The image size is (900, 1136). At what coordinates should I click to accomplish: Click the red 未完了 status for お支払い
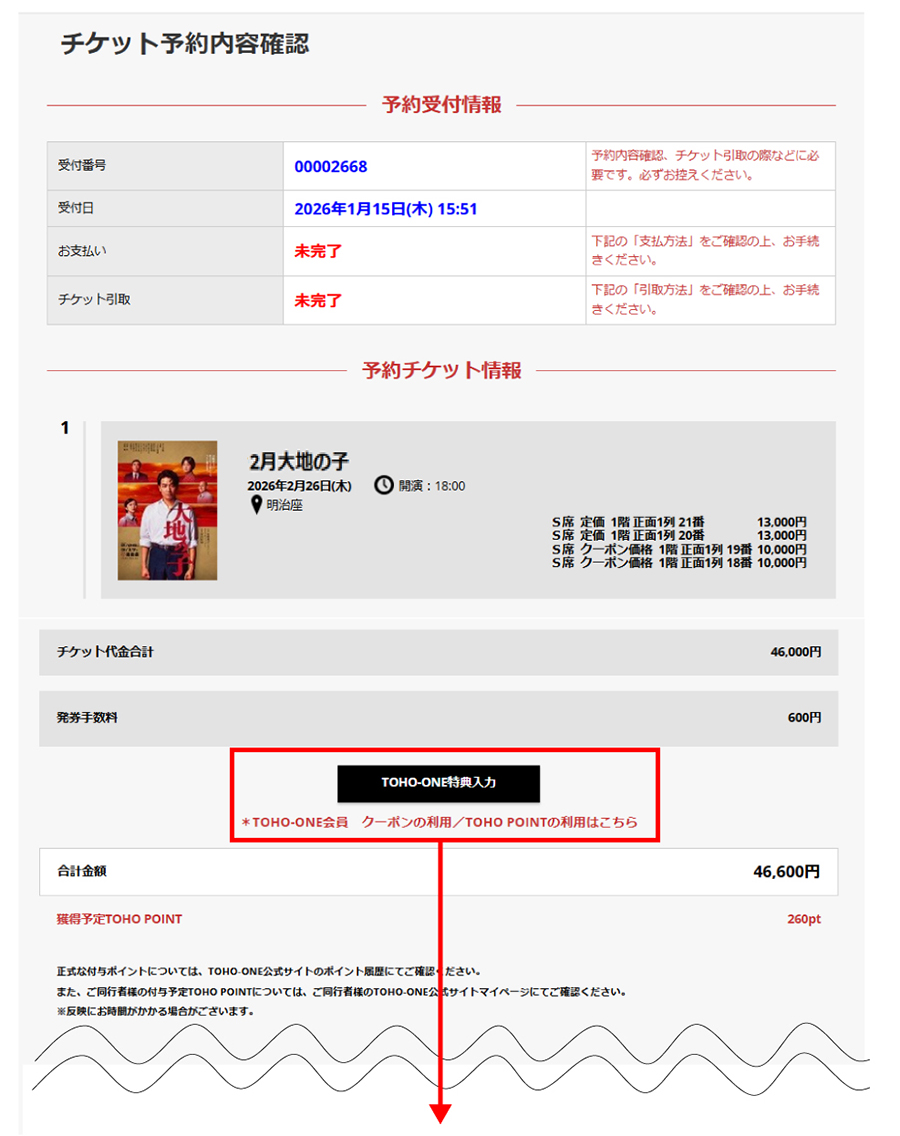(317, 251)
